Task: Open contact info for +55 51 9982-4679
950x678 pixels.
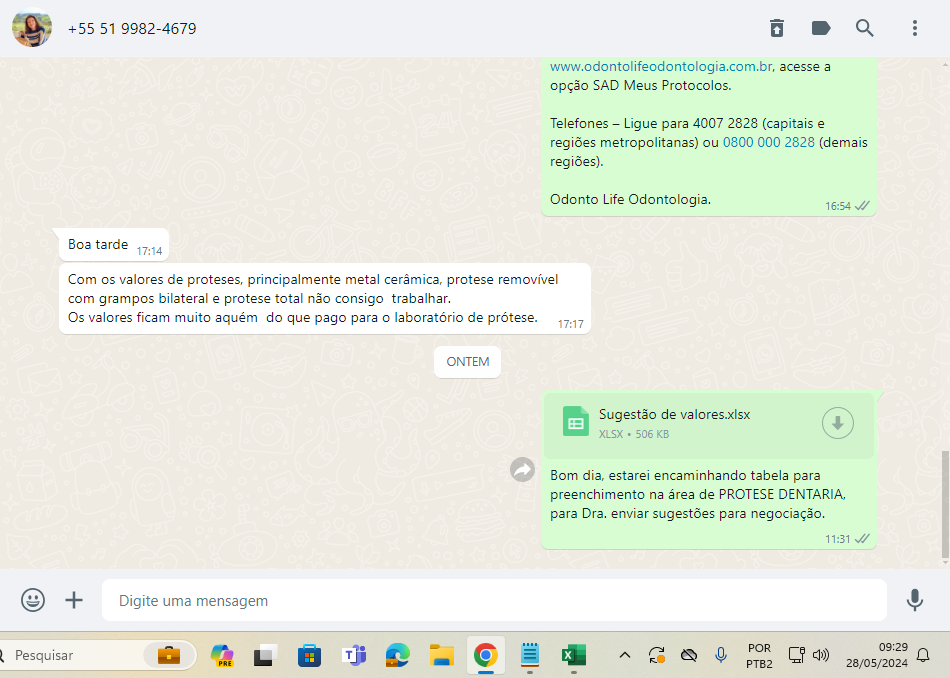Action: pyautogui.click(x=132, y=29)
